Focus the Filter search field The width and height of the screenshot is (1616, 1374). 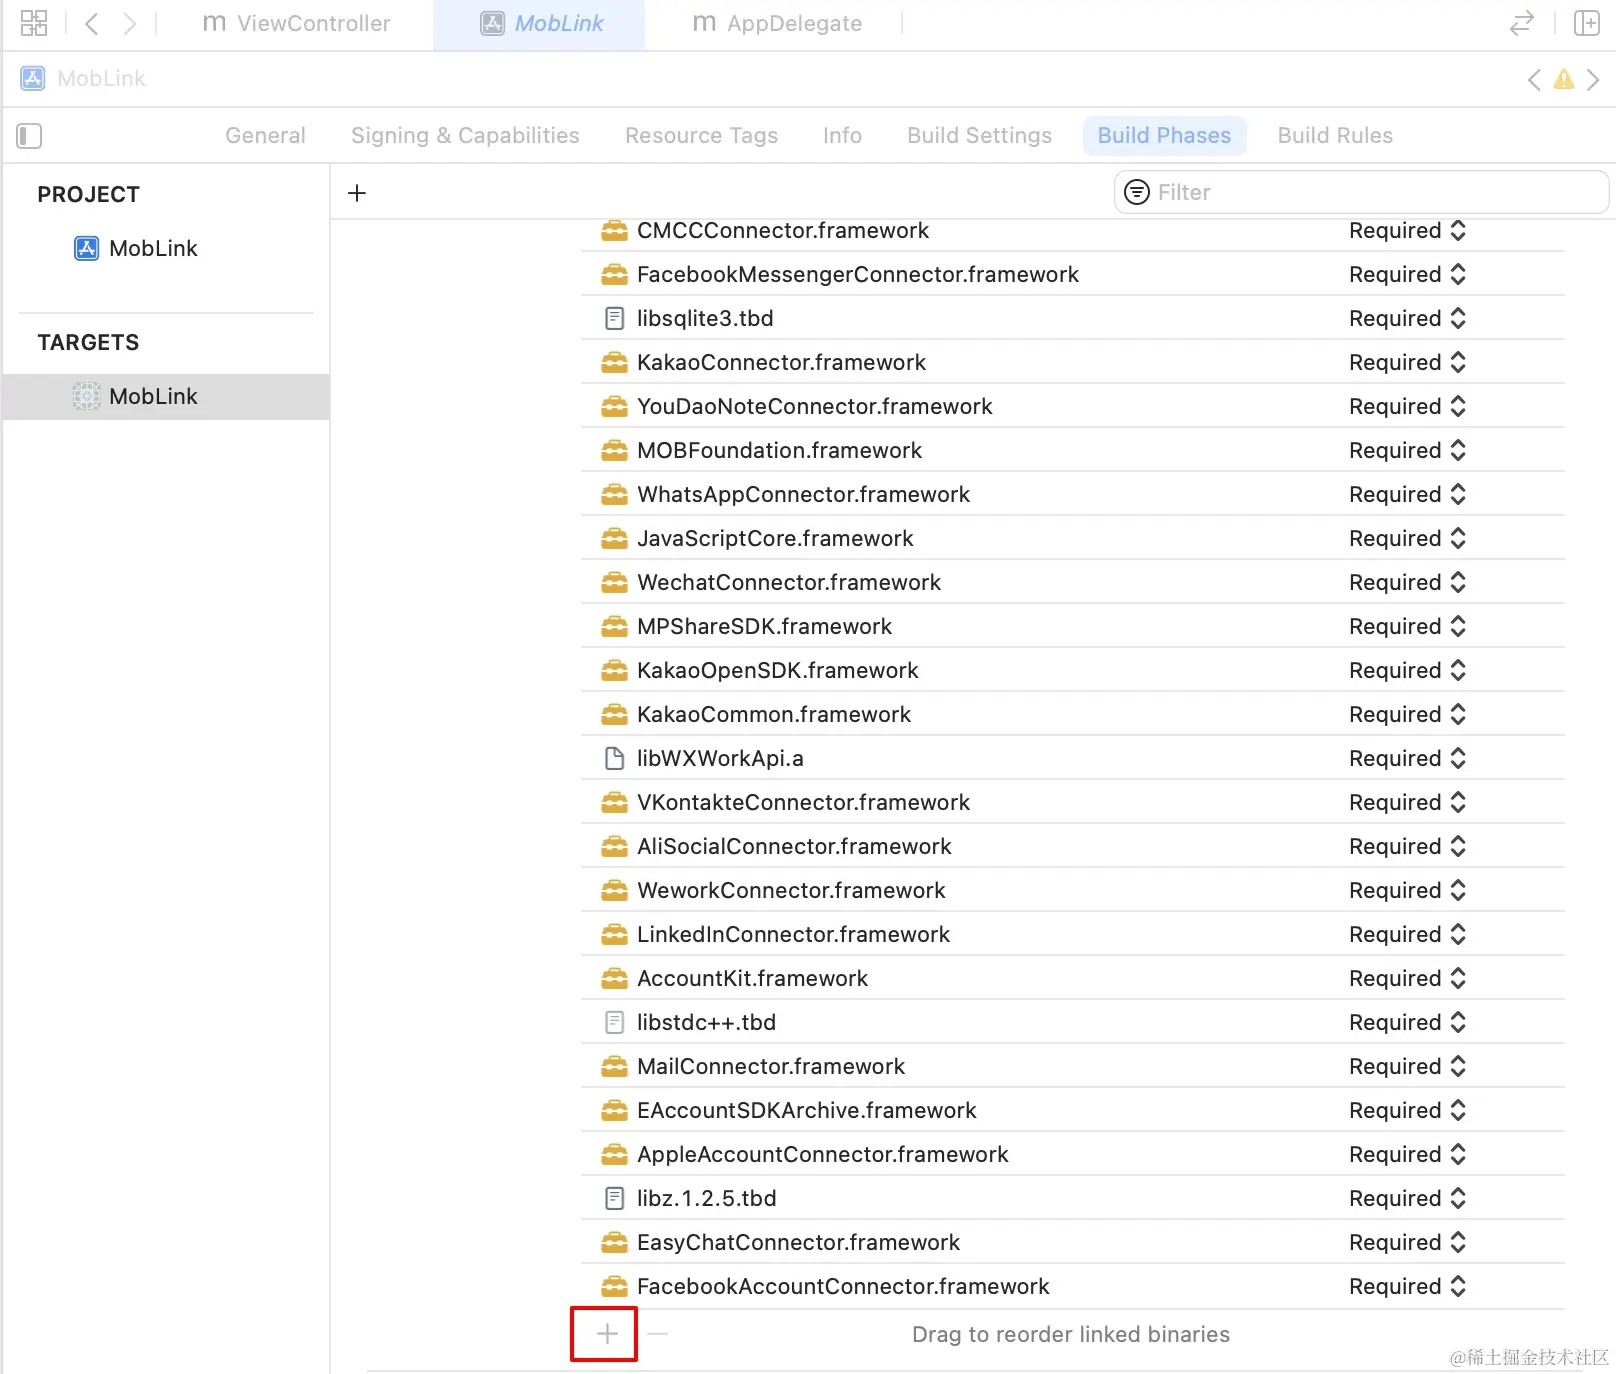tap(1361, 192)
